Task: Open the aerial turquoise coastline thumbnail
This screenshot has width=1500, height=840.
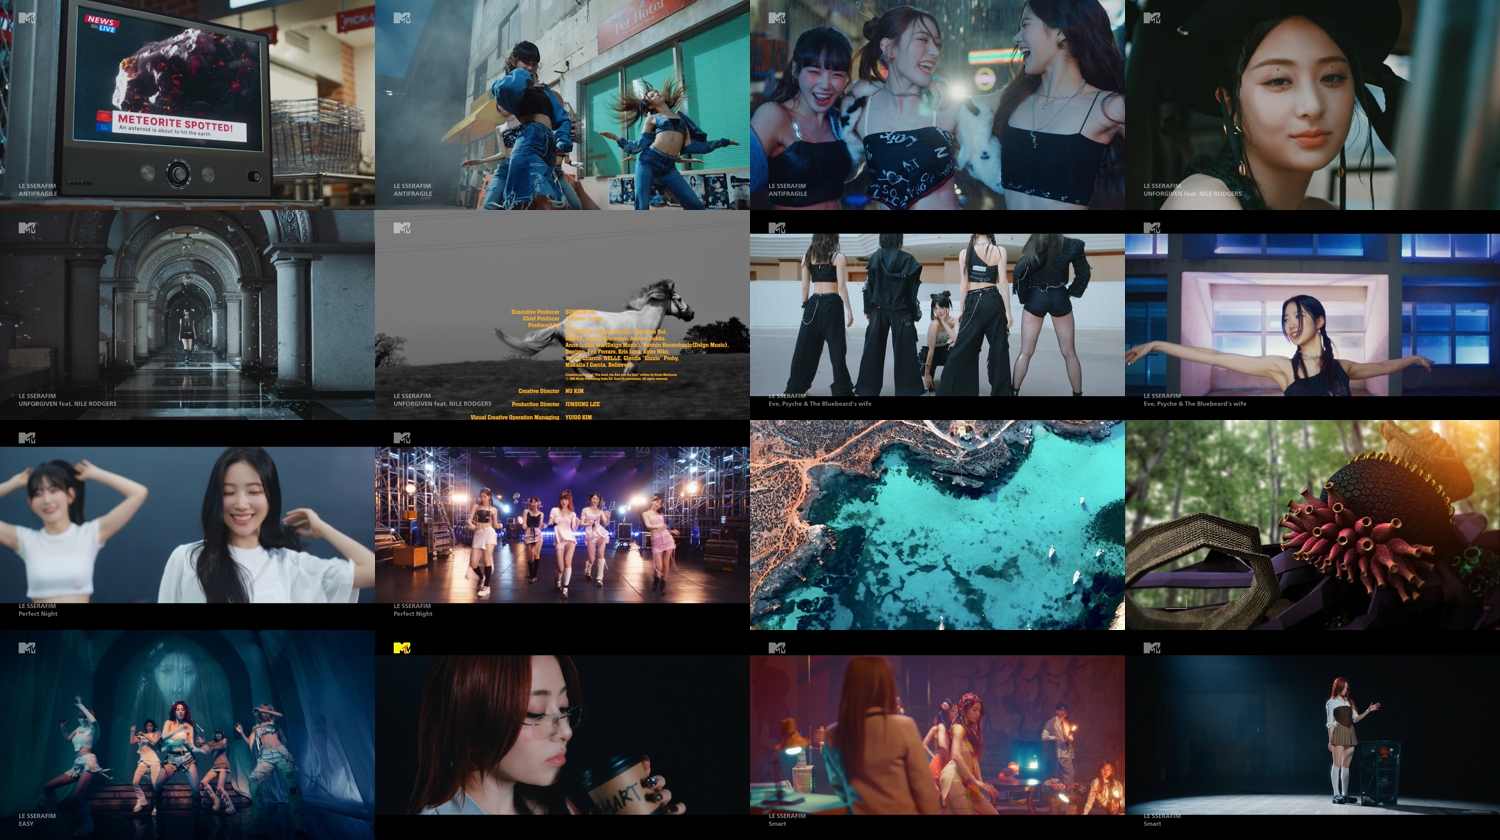Action: coord(937,525)
